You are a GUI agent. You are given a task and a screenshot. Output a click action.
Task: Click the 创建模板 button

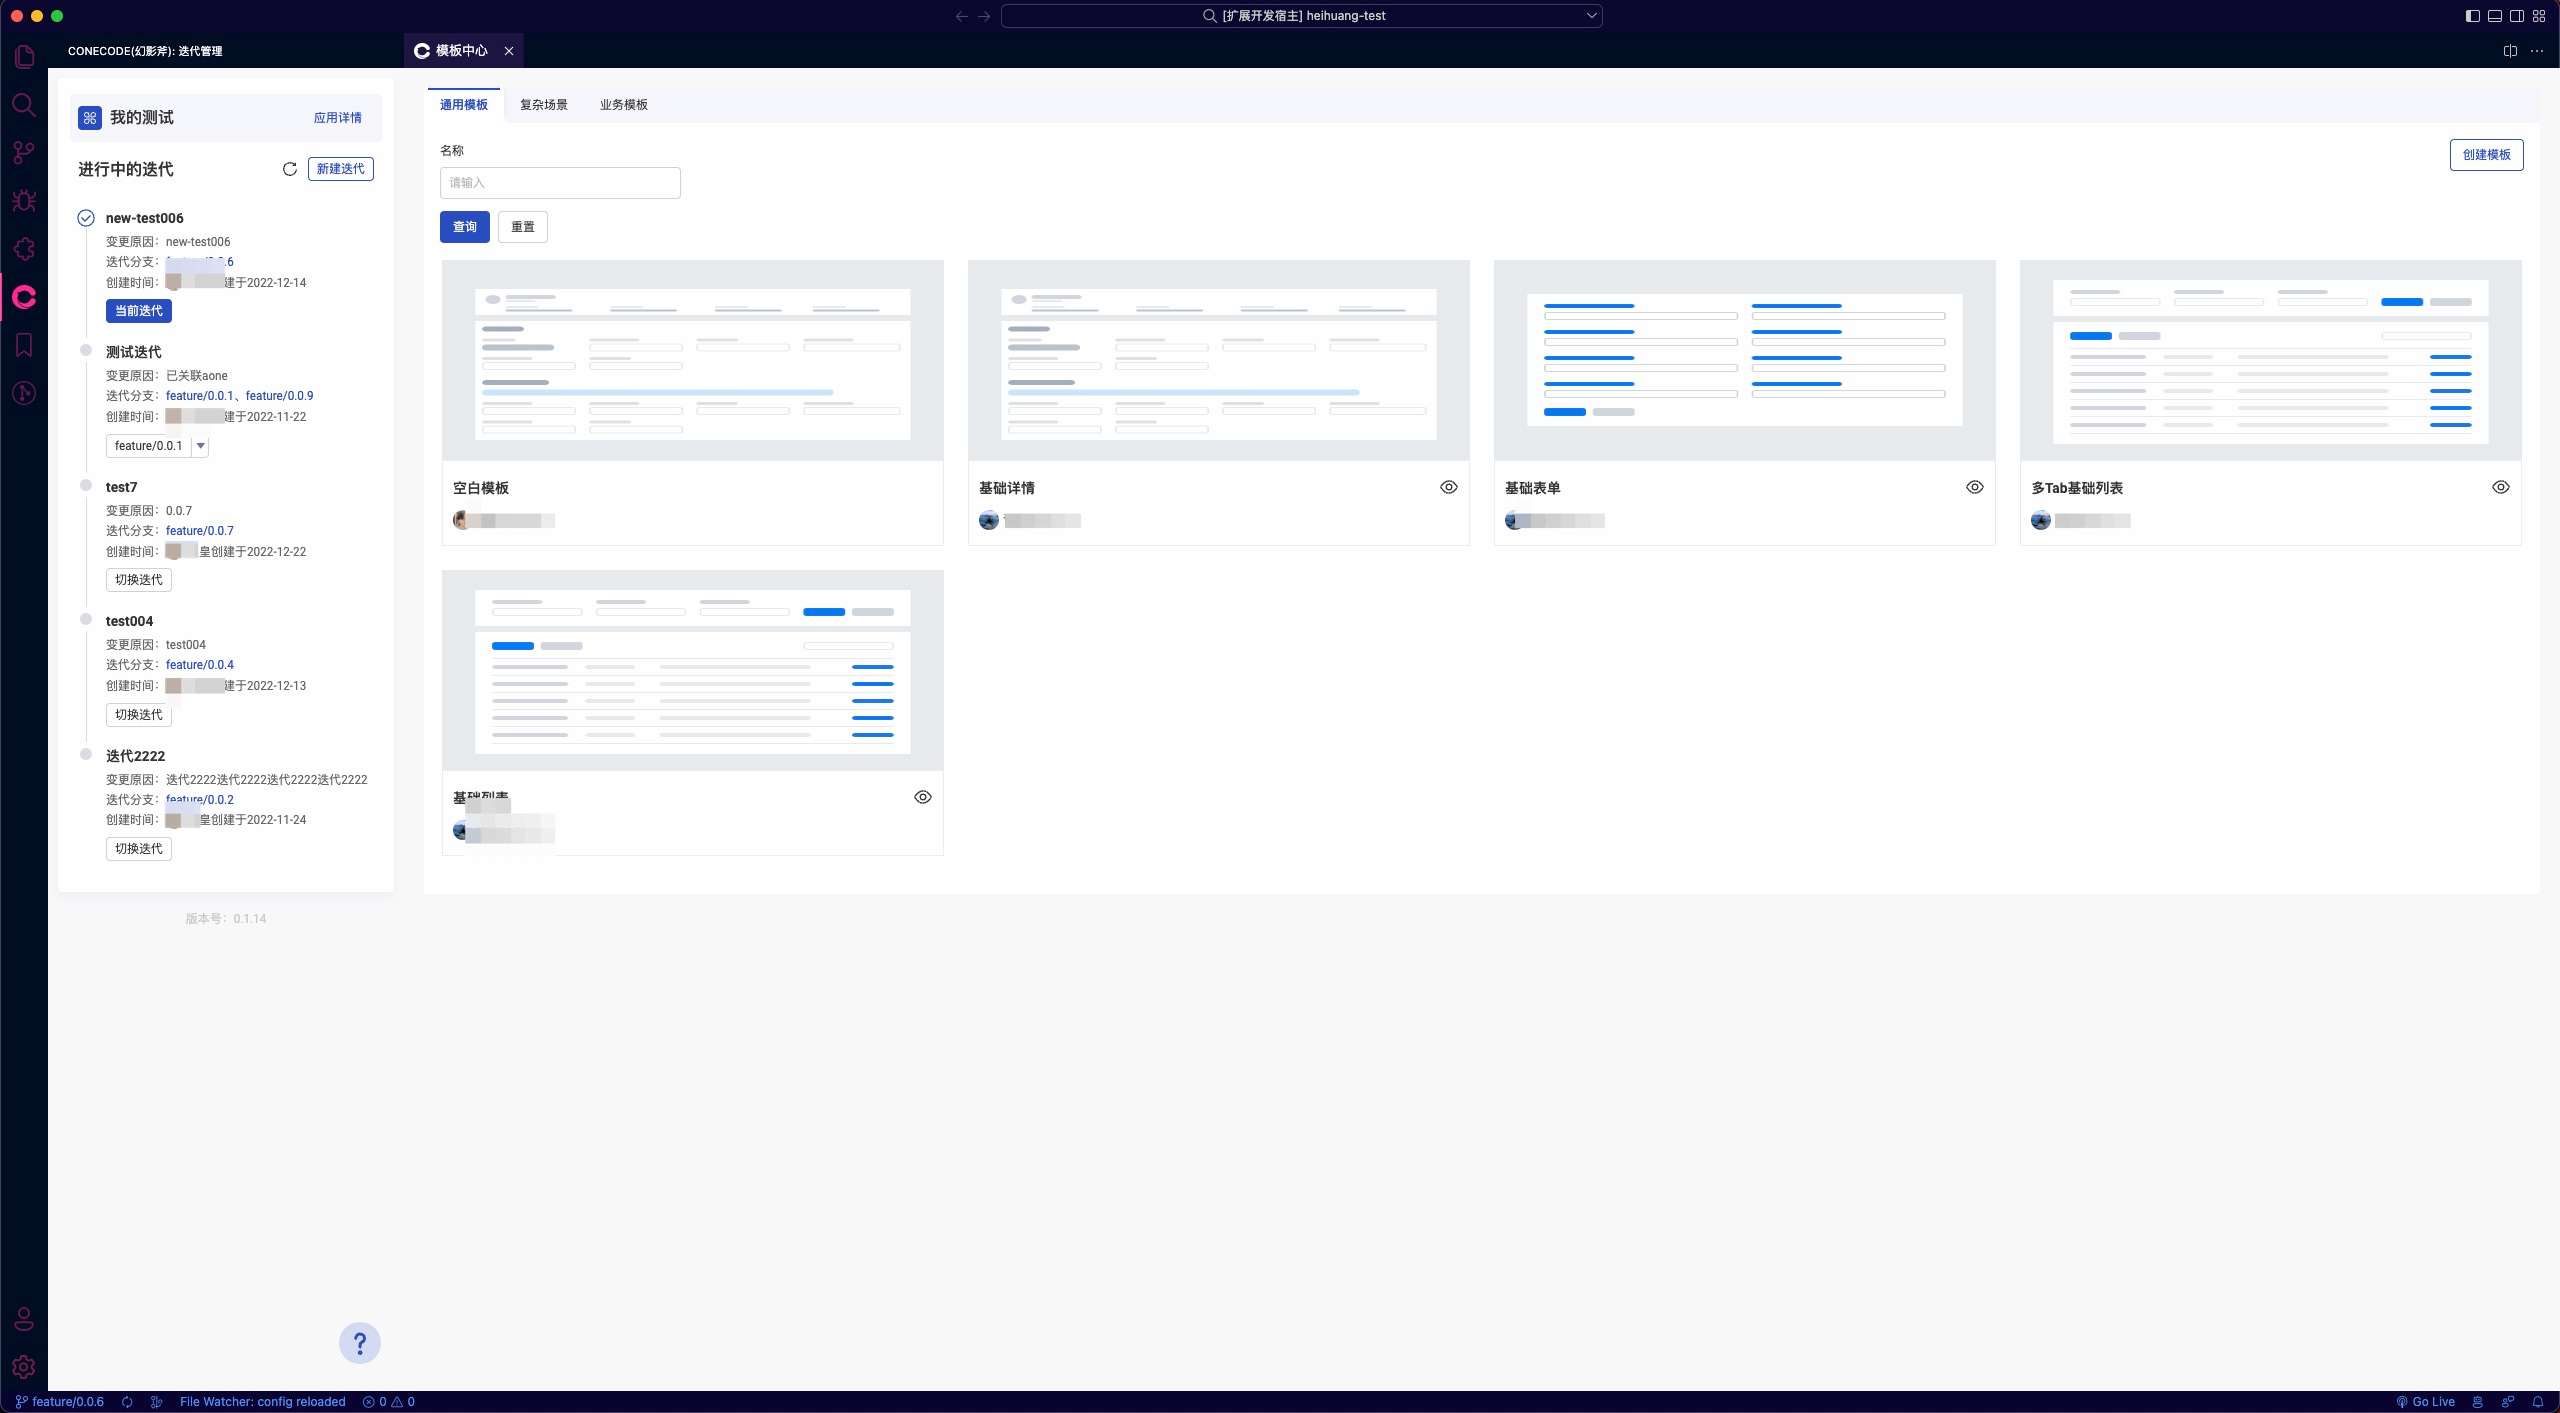[2486, 155]
